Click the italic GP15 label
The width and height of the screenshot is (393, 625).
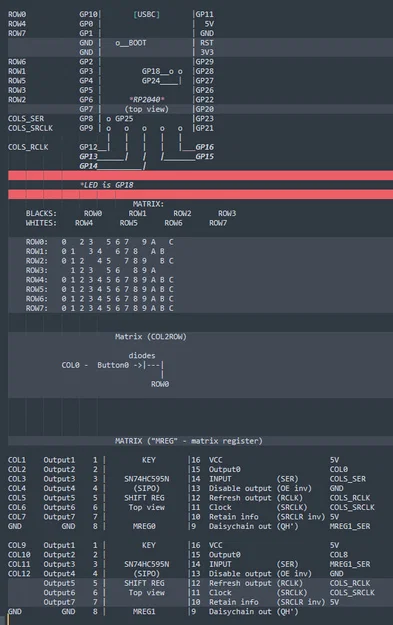204,157
